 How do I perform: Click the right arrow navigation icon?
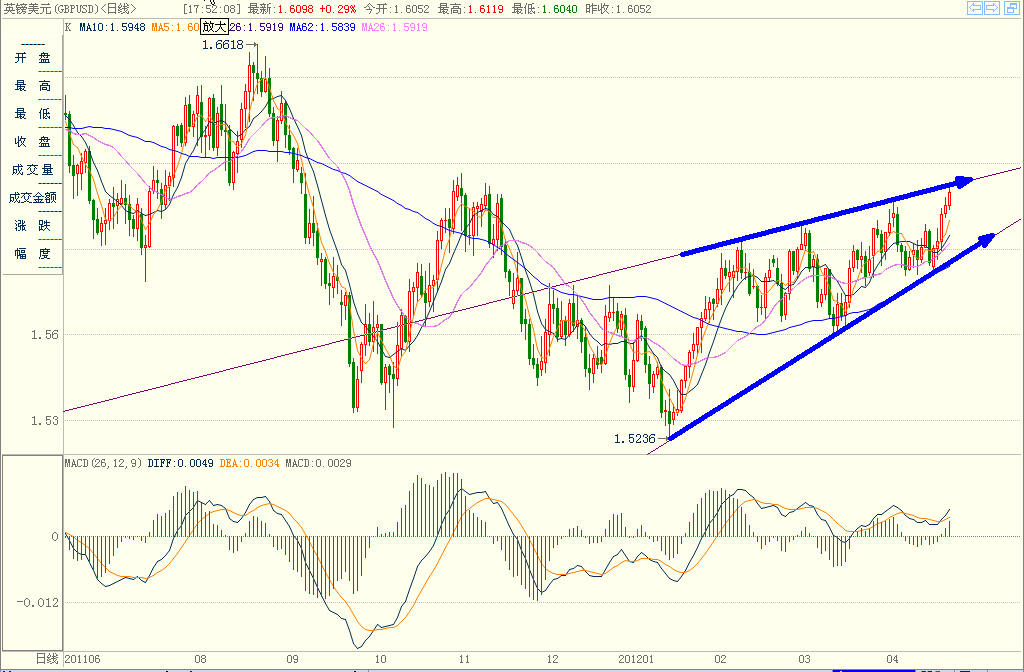992,8
